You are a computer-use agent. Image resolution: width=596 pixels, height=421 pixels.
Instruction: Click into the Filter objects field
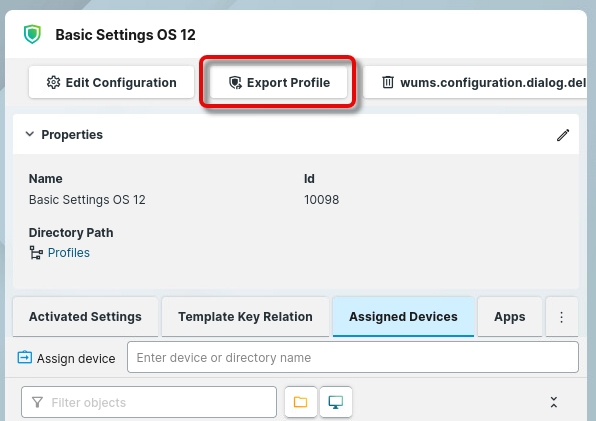tap(149, 402)
